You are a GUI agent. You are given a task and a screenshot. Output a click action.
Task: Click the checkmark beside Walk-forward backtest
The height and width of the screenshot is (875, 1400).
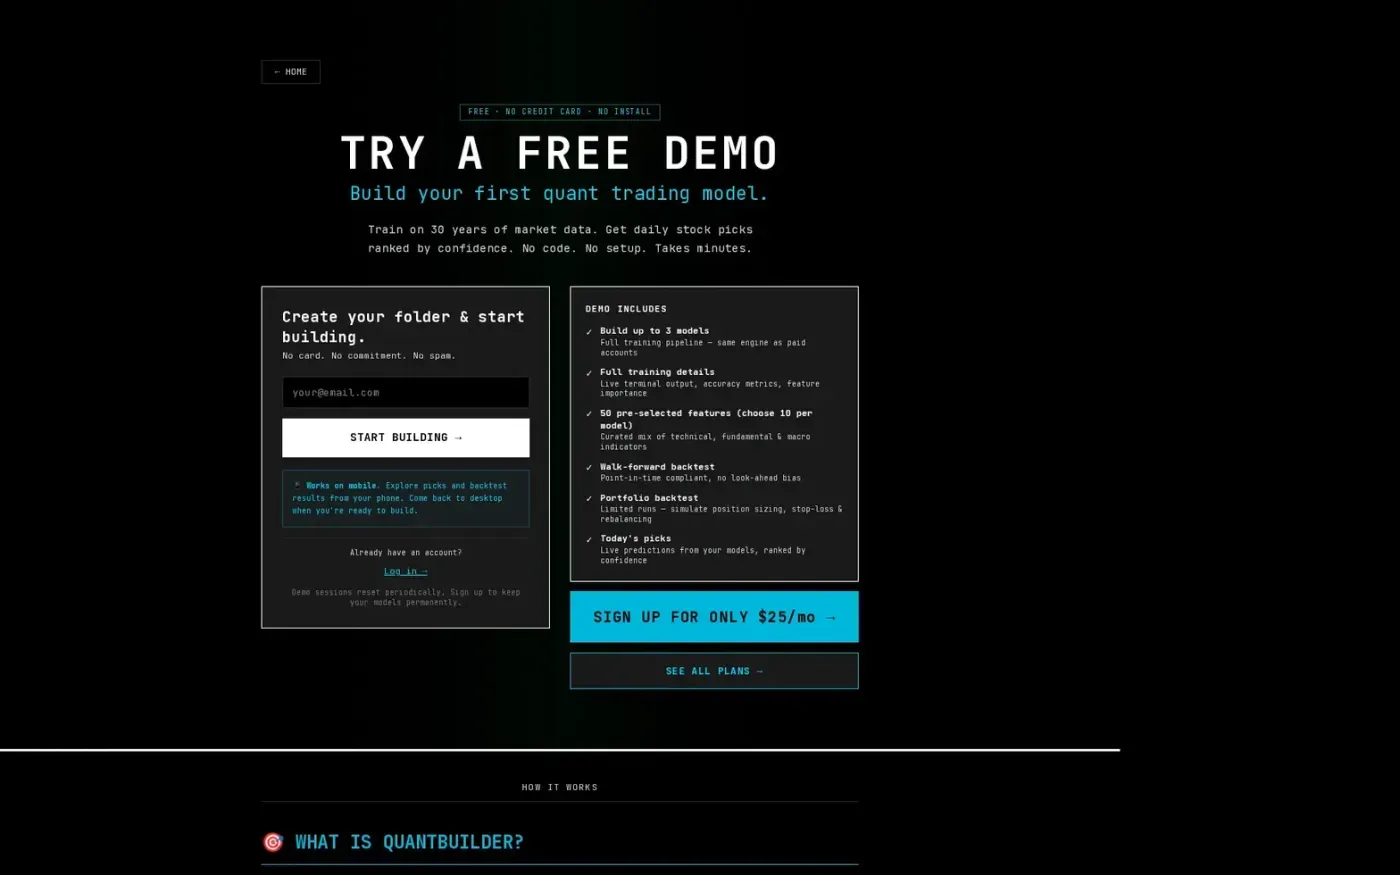point(589,468)
